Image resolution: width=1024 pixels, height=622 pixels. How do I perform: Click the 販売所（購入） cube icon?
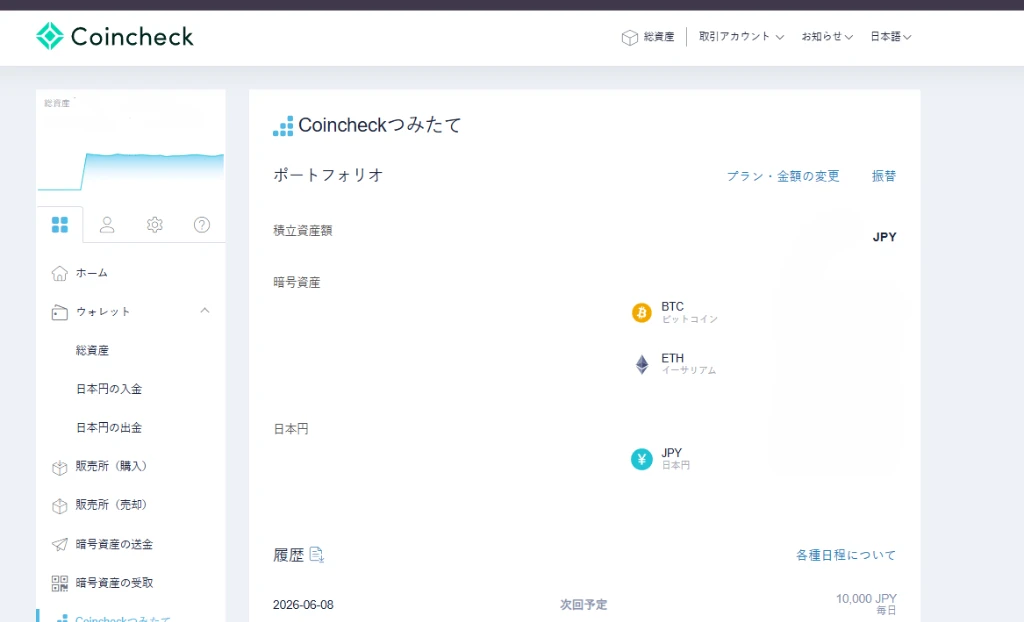pos(59,467)
